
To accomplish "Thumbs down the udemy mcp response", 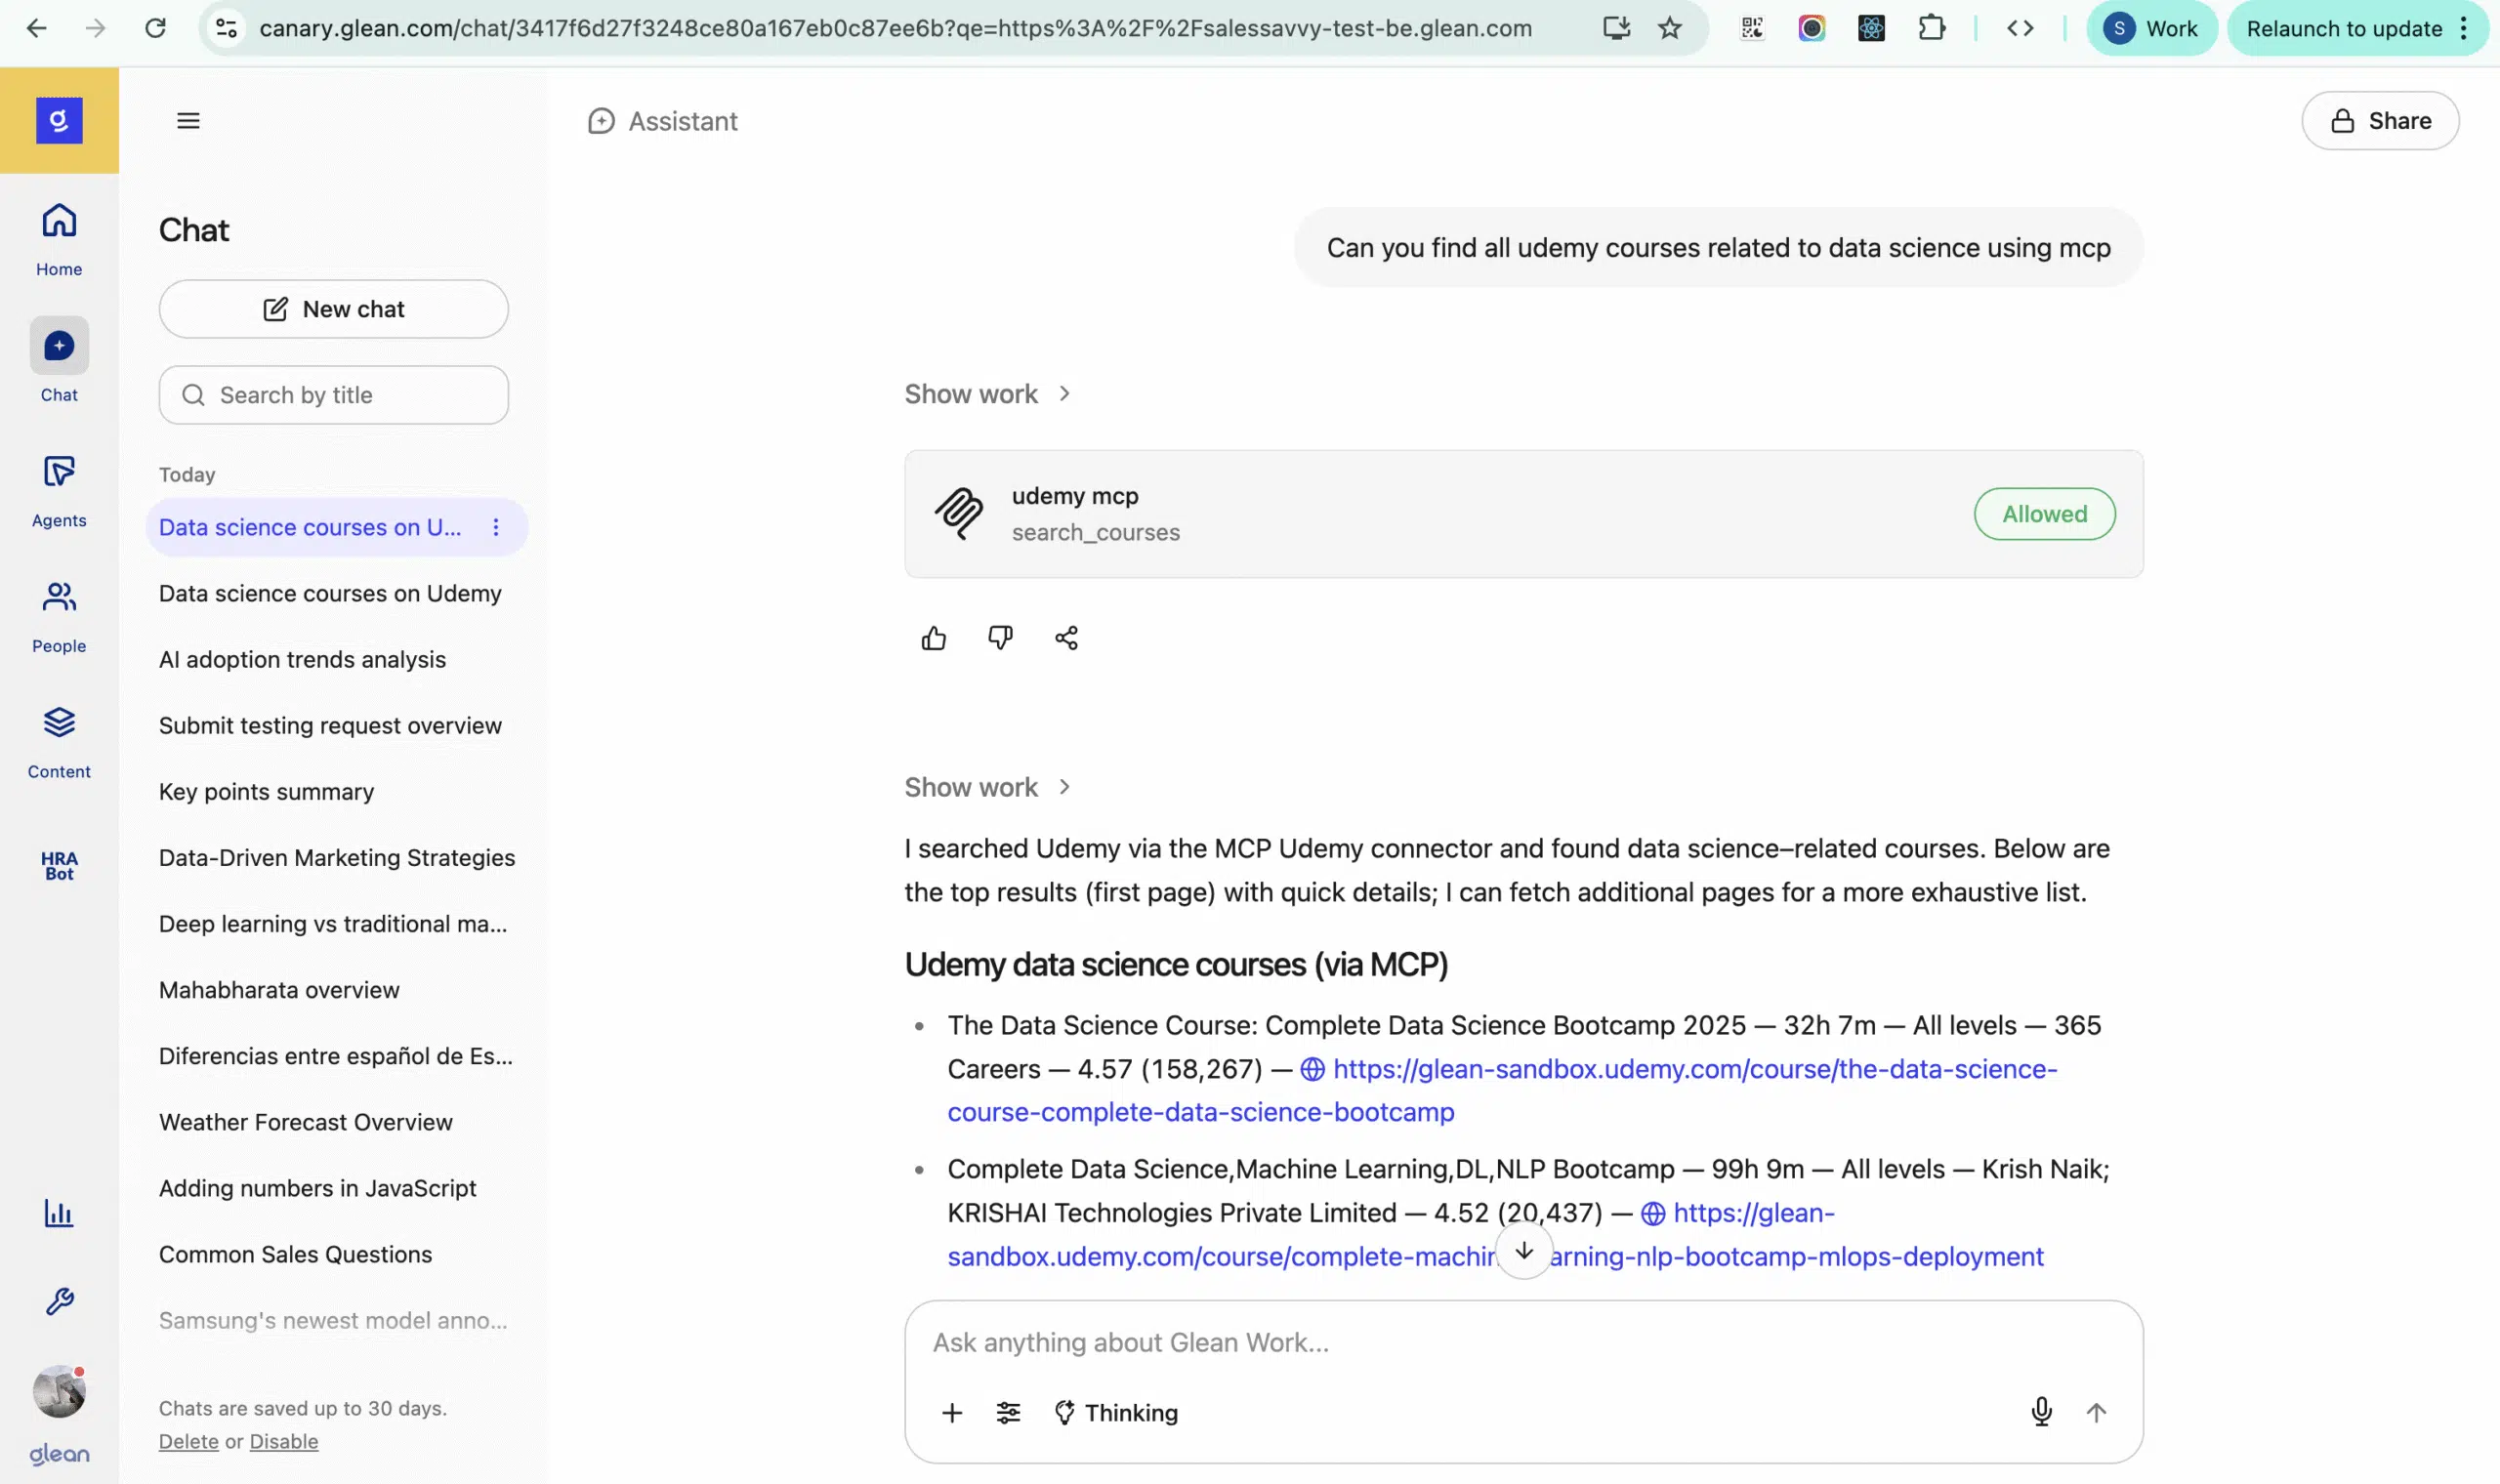I will coord(1000,638).
